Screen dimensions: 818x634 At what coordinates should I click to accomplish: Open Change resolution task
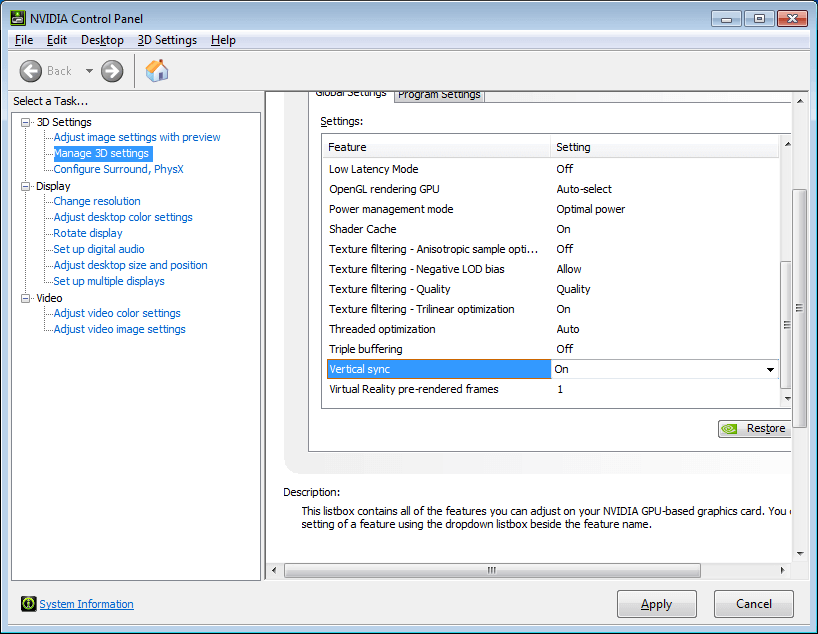(97, 201)
